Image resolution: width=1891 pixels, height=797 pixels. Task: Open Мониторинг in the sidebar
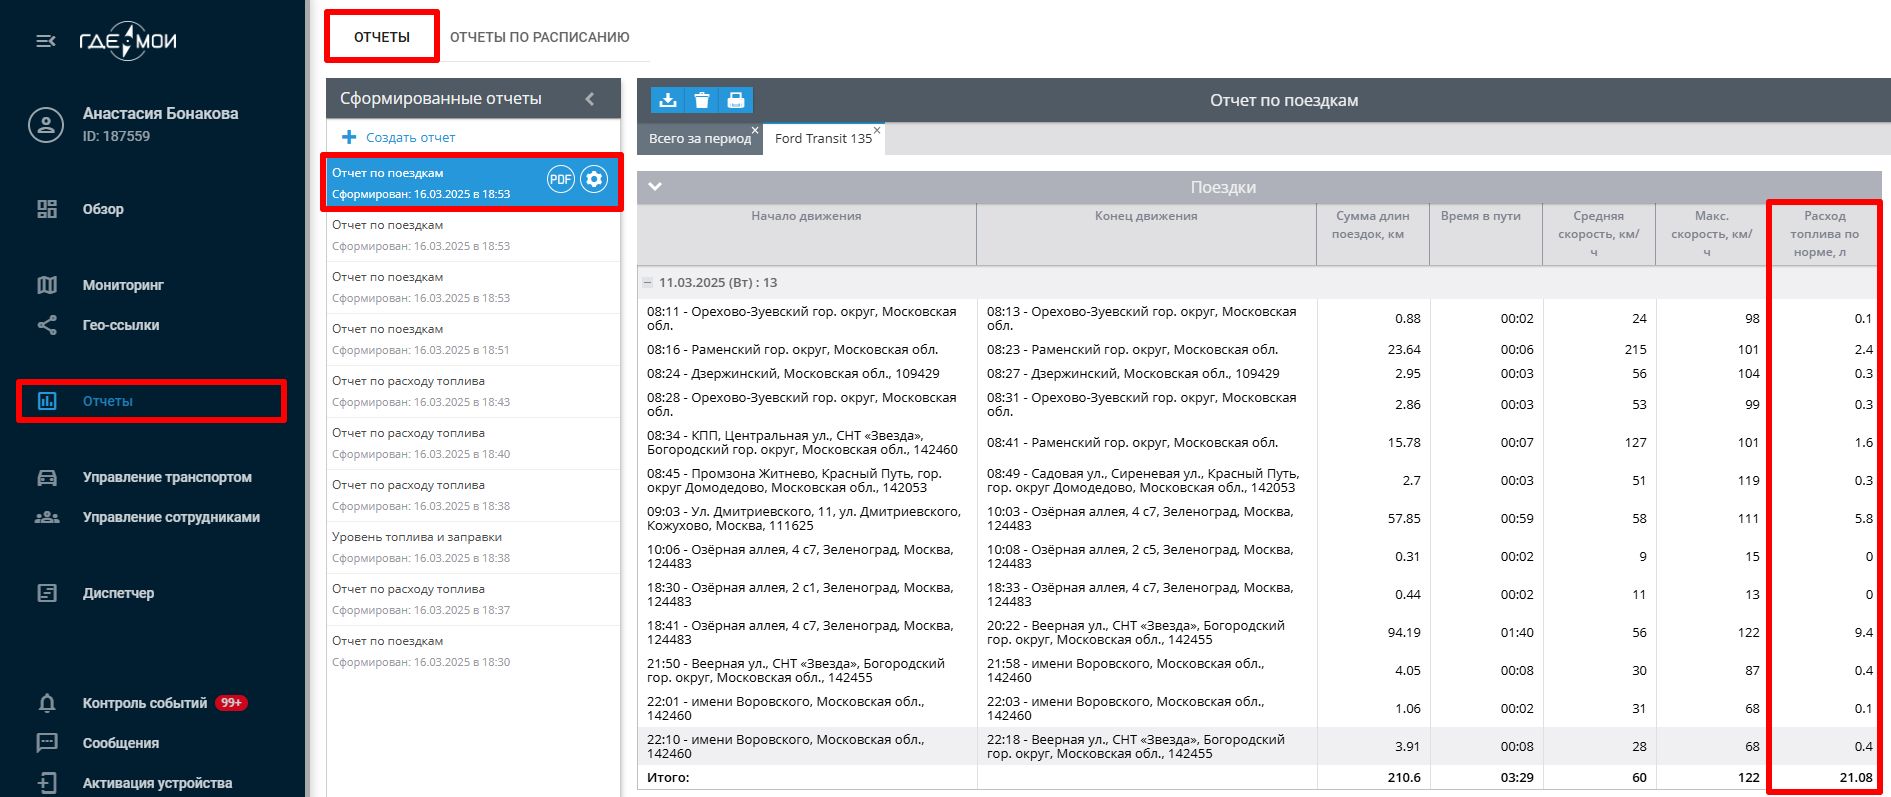coord(123,285)
